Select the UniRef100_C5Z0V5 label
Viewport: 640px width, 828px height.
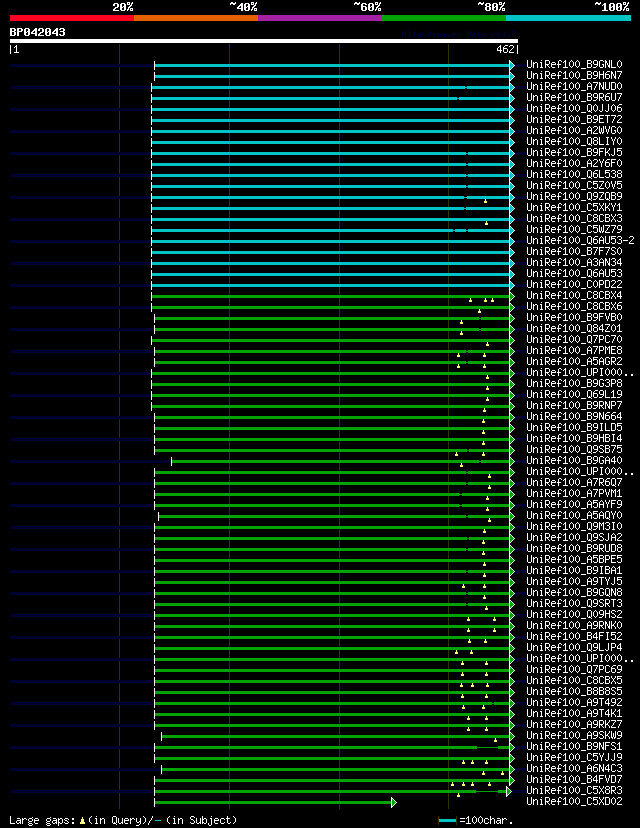[574, 185]
